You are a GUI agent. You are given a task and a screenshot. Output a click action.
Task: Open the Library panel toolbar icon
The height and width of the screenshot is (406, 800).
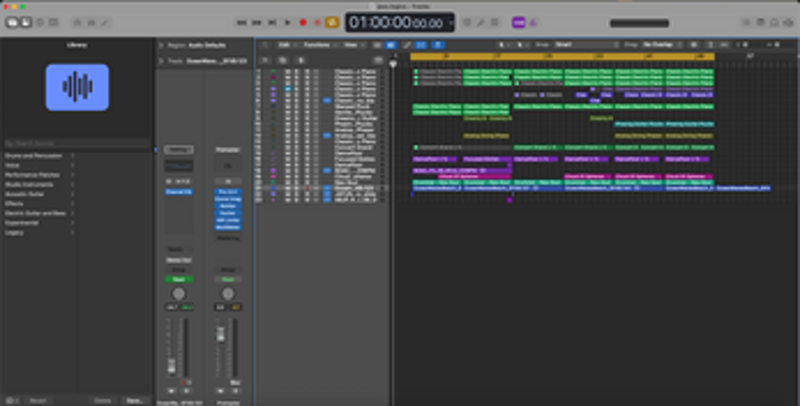(11, 22)
